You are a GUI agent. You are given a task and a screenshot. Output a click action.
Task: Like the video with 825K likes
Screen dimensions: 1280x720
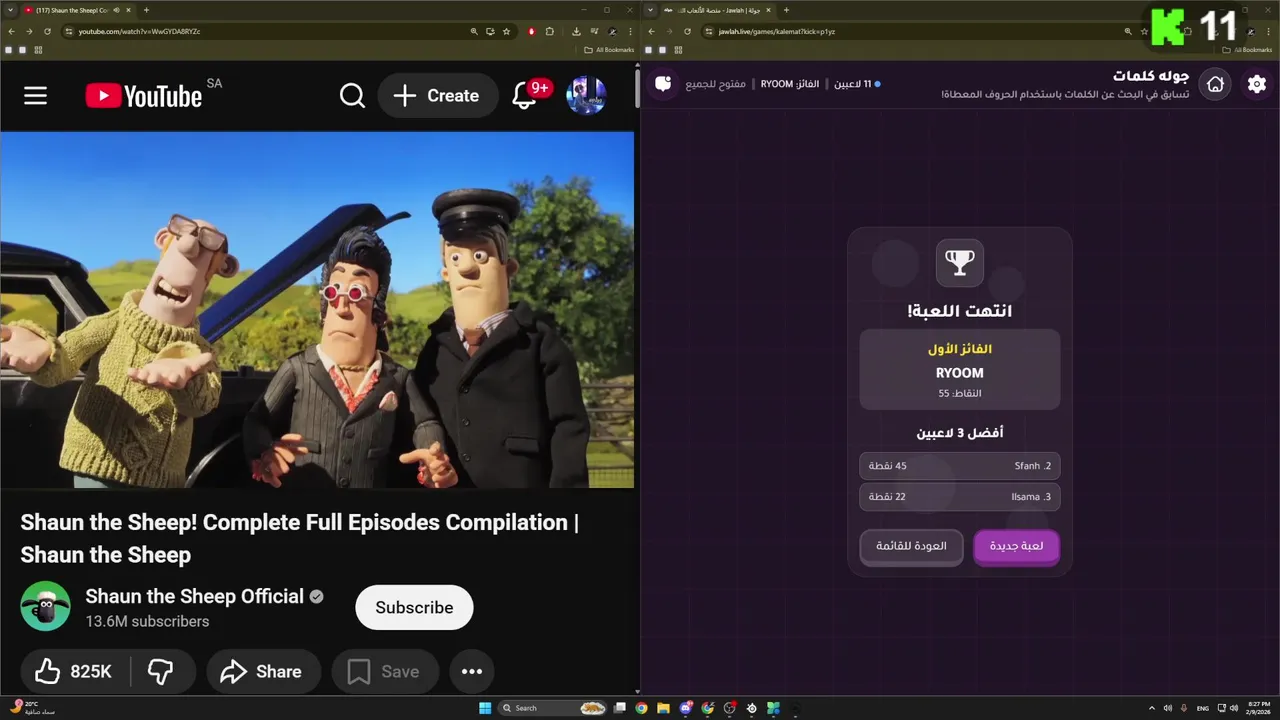[74, 671]
